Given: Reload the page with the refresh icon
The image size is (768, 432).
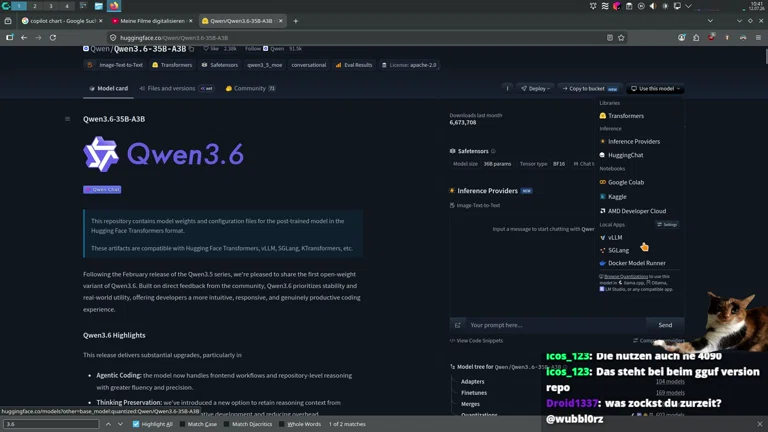Looking at the screenshot, I should [52, 38].
